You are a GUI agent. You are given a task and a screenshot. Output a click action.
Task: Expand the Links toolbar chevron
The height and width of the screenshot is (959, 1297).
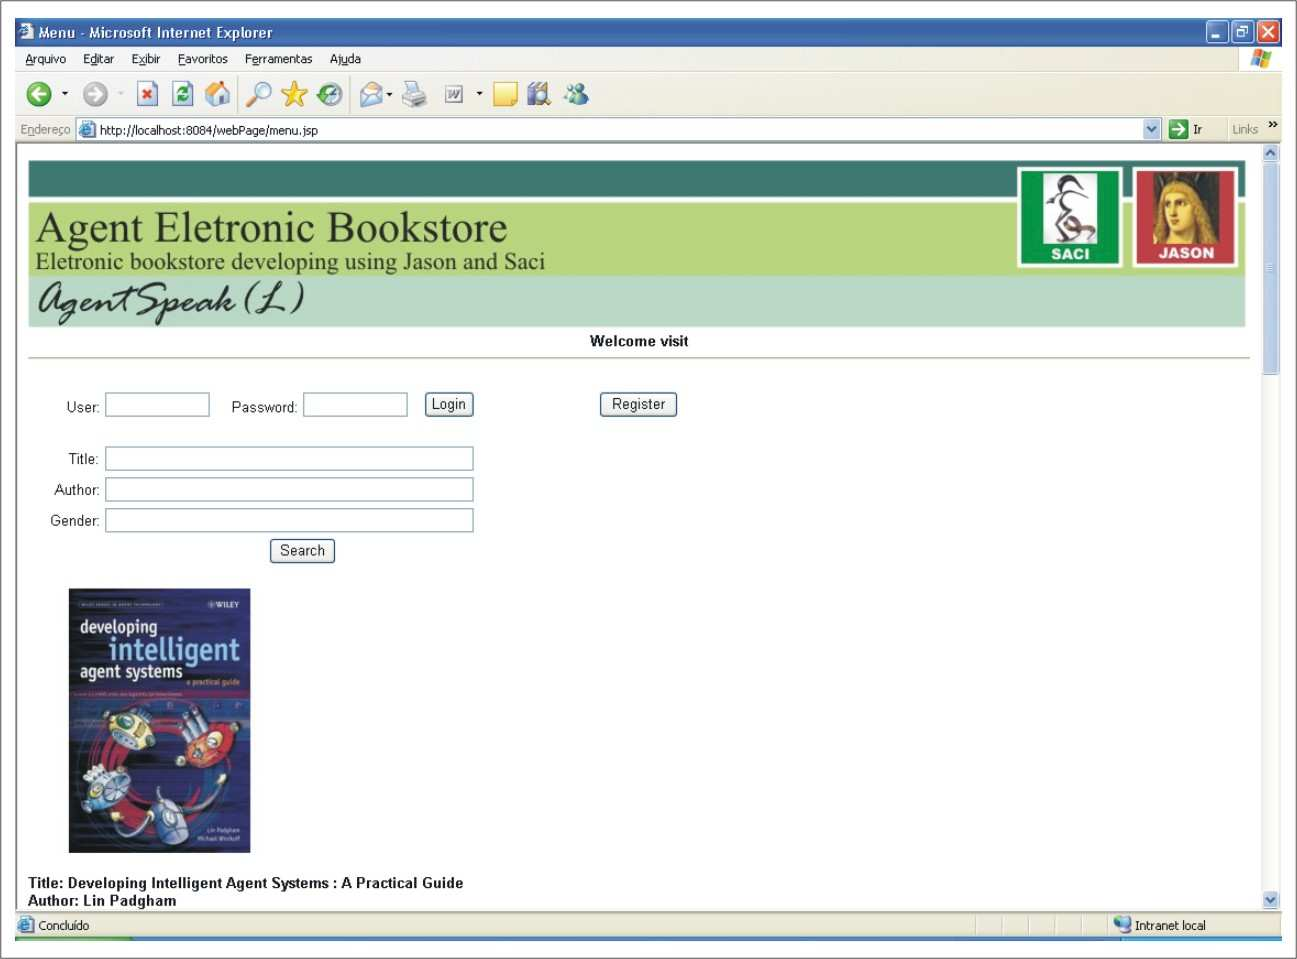(x=1273, y=124)
